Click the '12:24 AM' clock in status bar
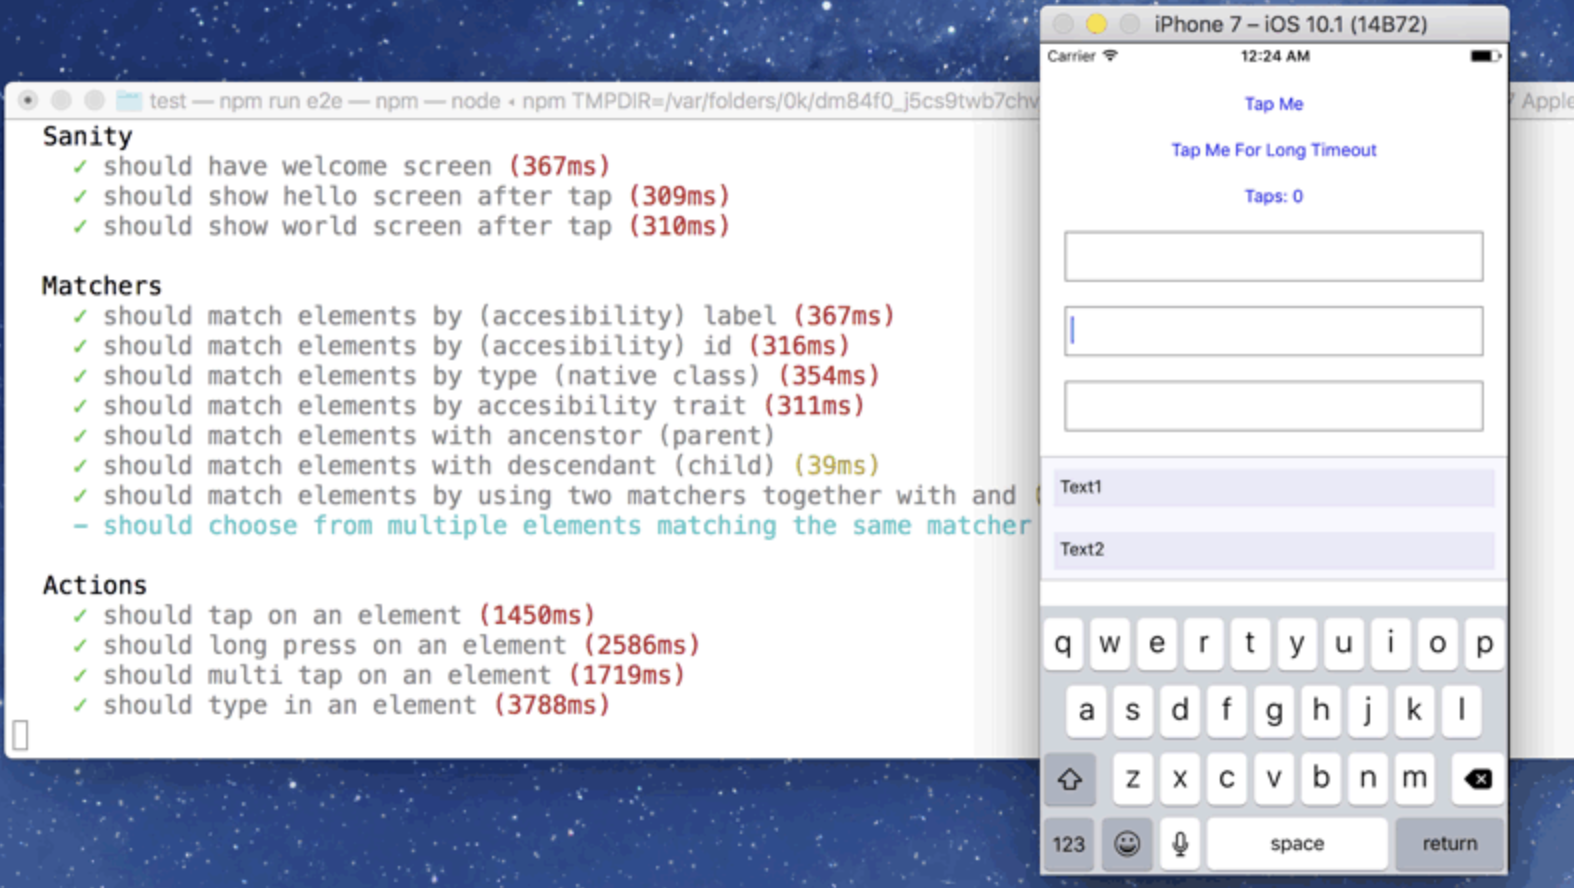The image size is (1574, 888). coord(1275,56)
